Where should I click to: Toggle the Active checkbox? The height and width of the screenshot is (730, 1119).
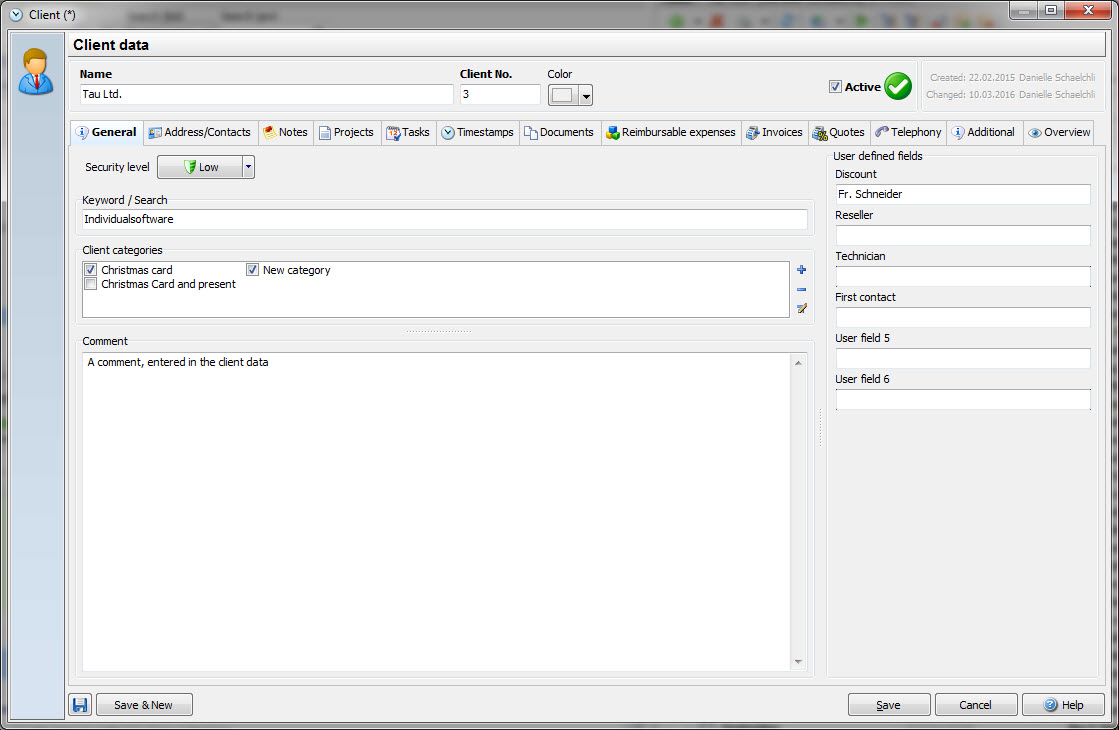coord(835,87)
